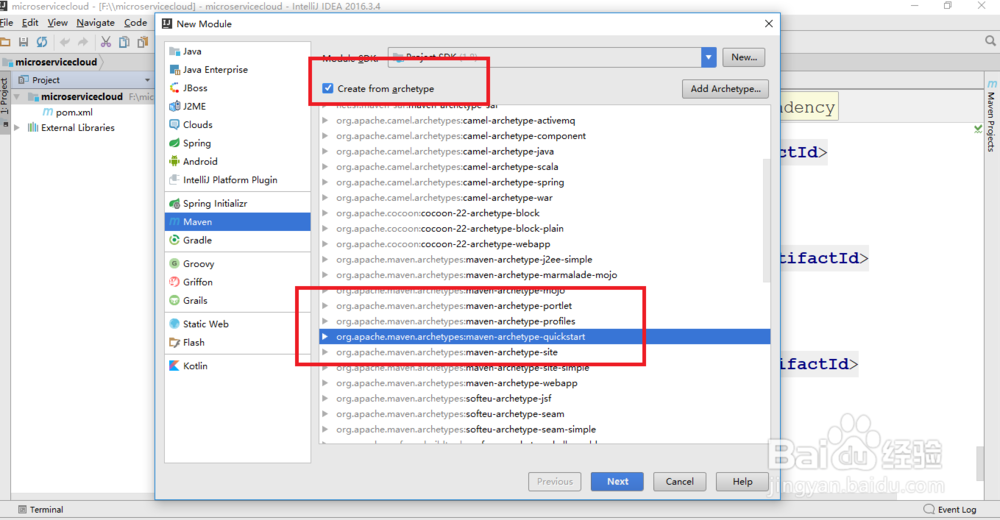Collapse microservicecloud project tree node
Image resolution: width=1000 pixels, height=520 pixels.
pyautogui.click(x=17, y=97)
